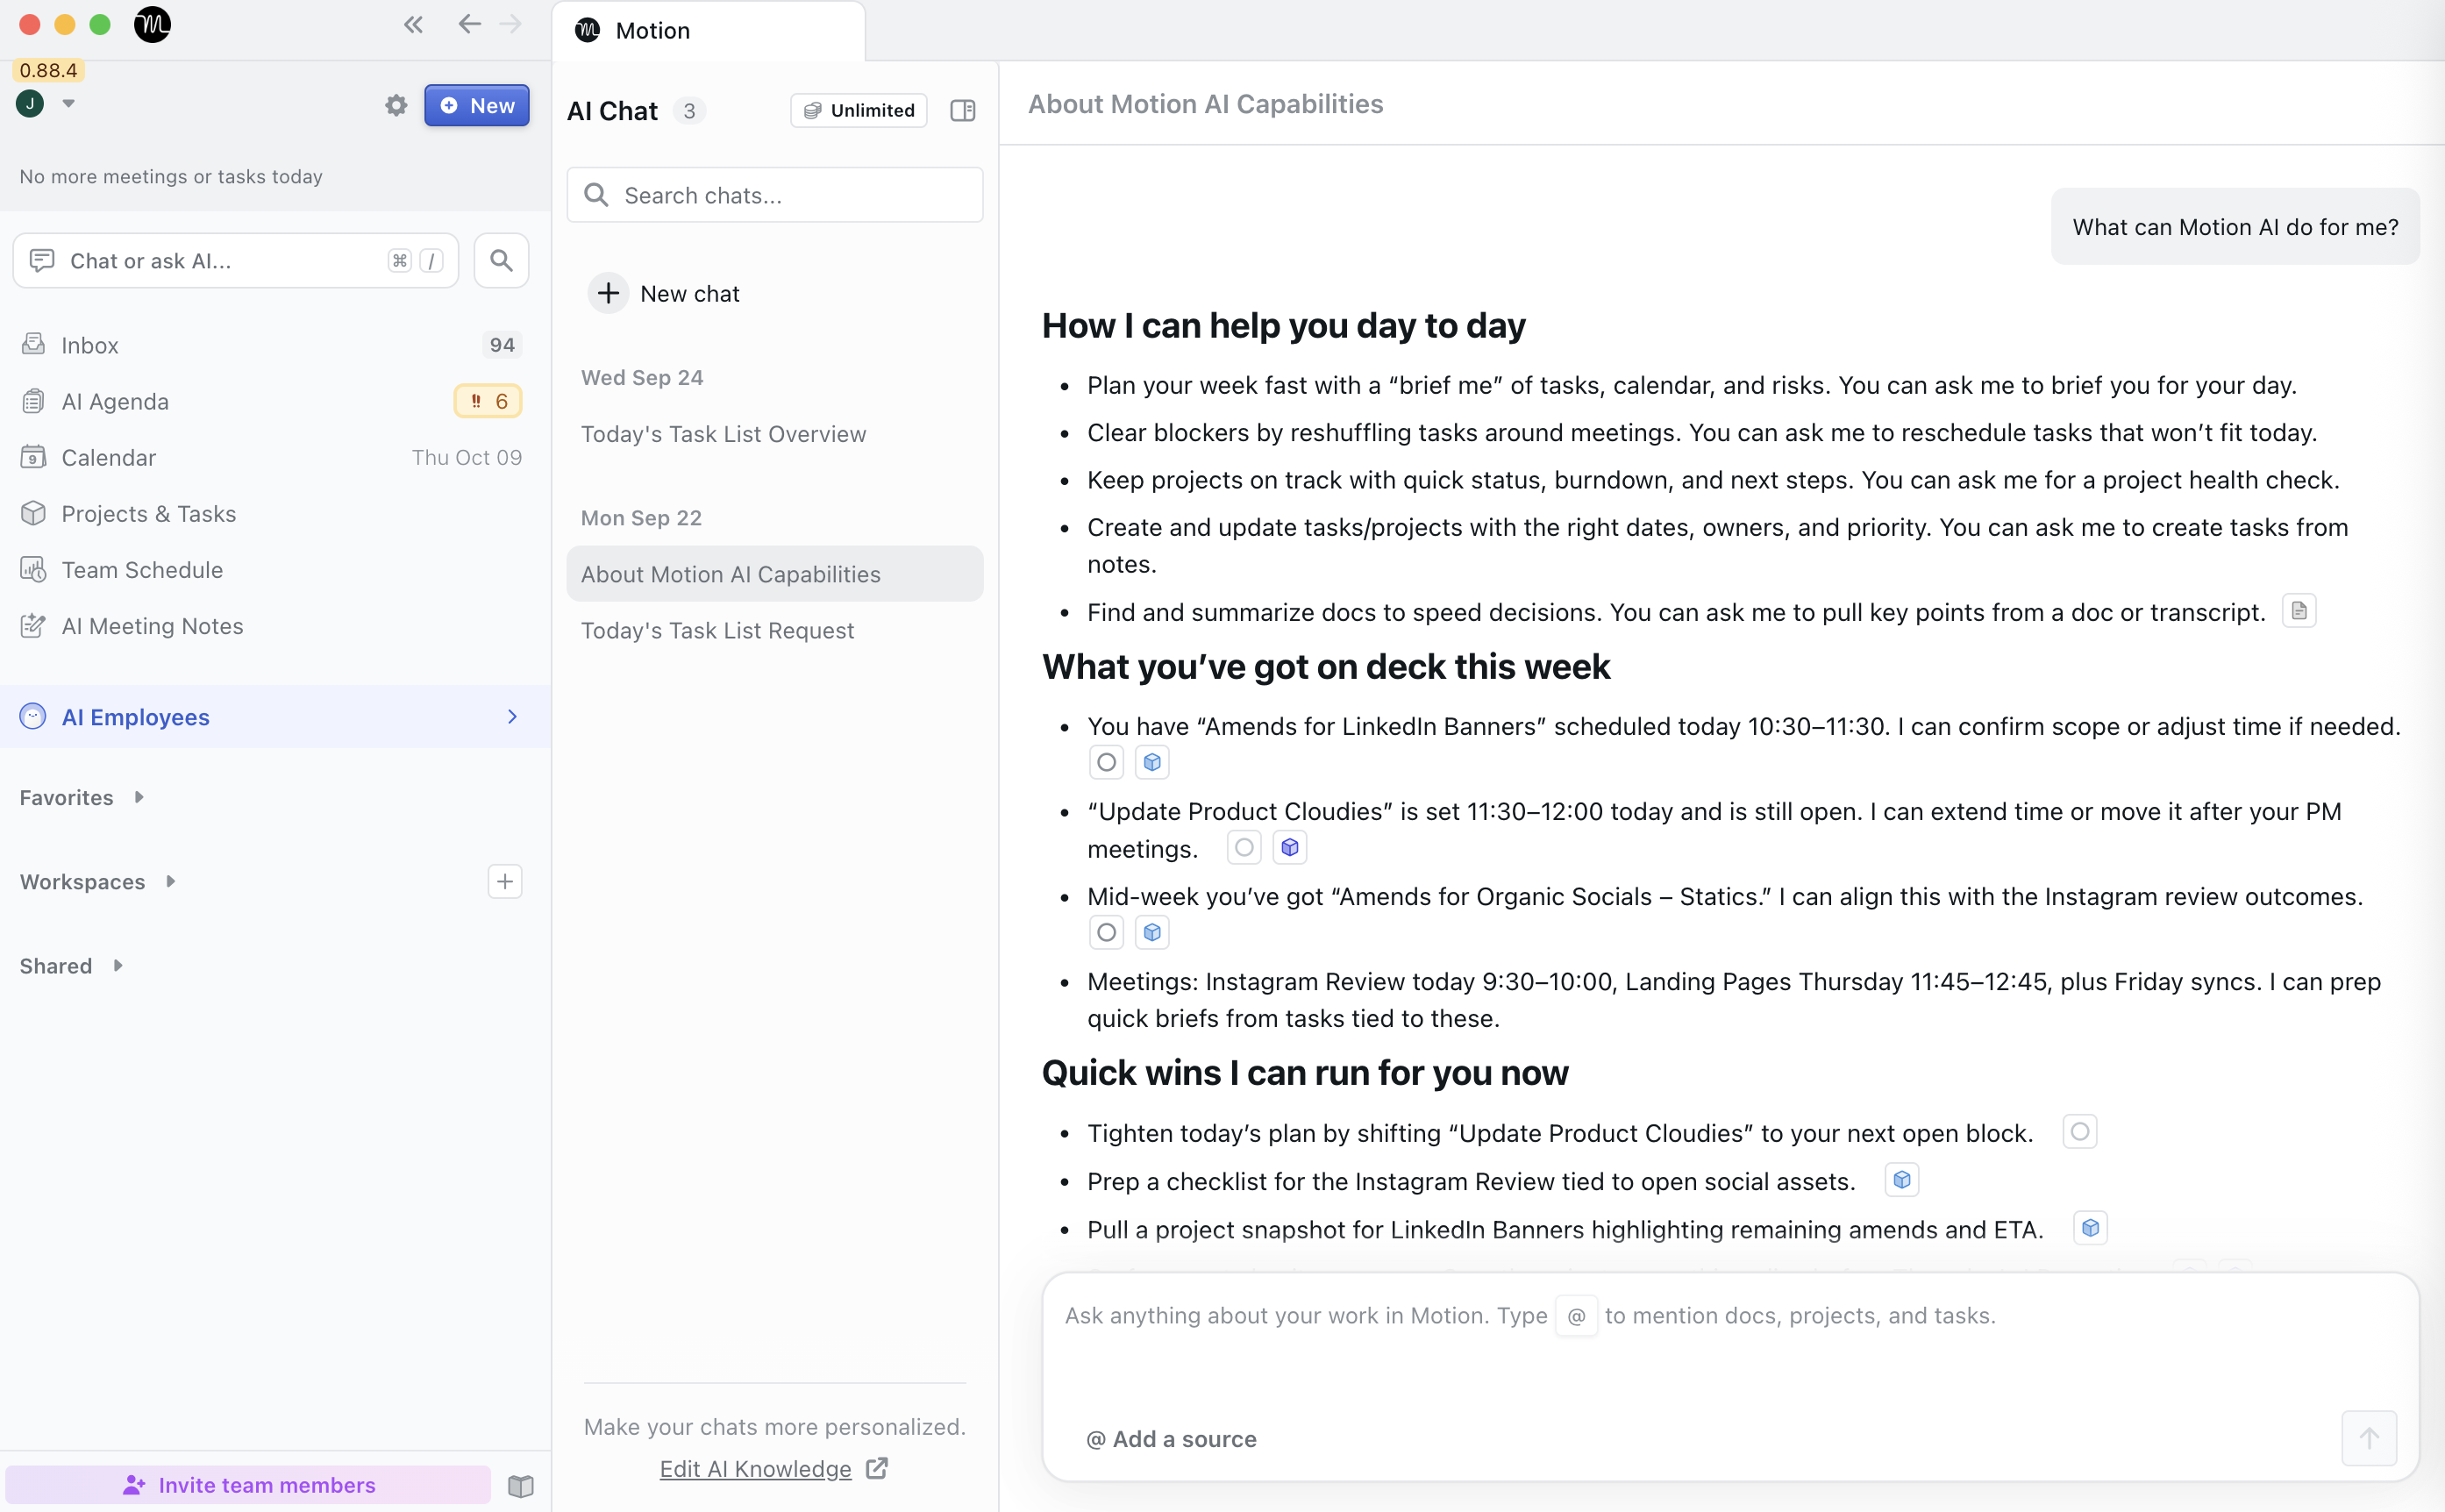Image resolution: width=2445 pixels, height=1512 pixels.
Task: Click the send arrow button
Action: 2368,1438
